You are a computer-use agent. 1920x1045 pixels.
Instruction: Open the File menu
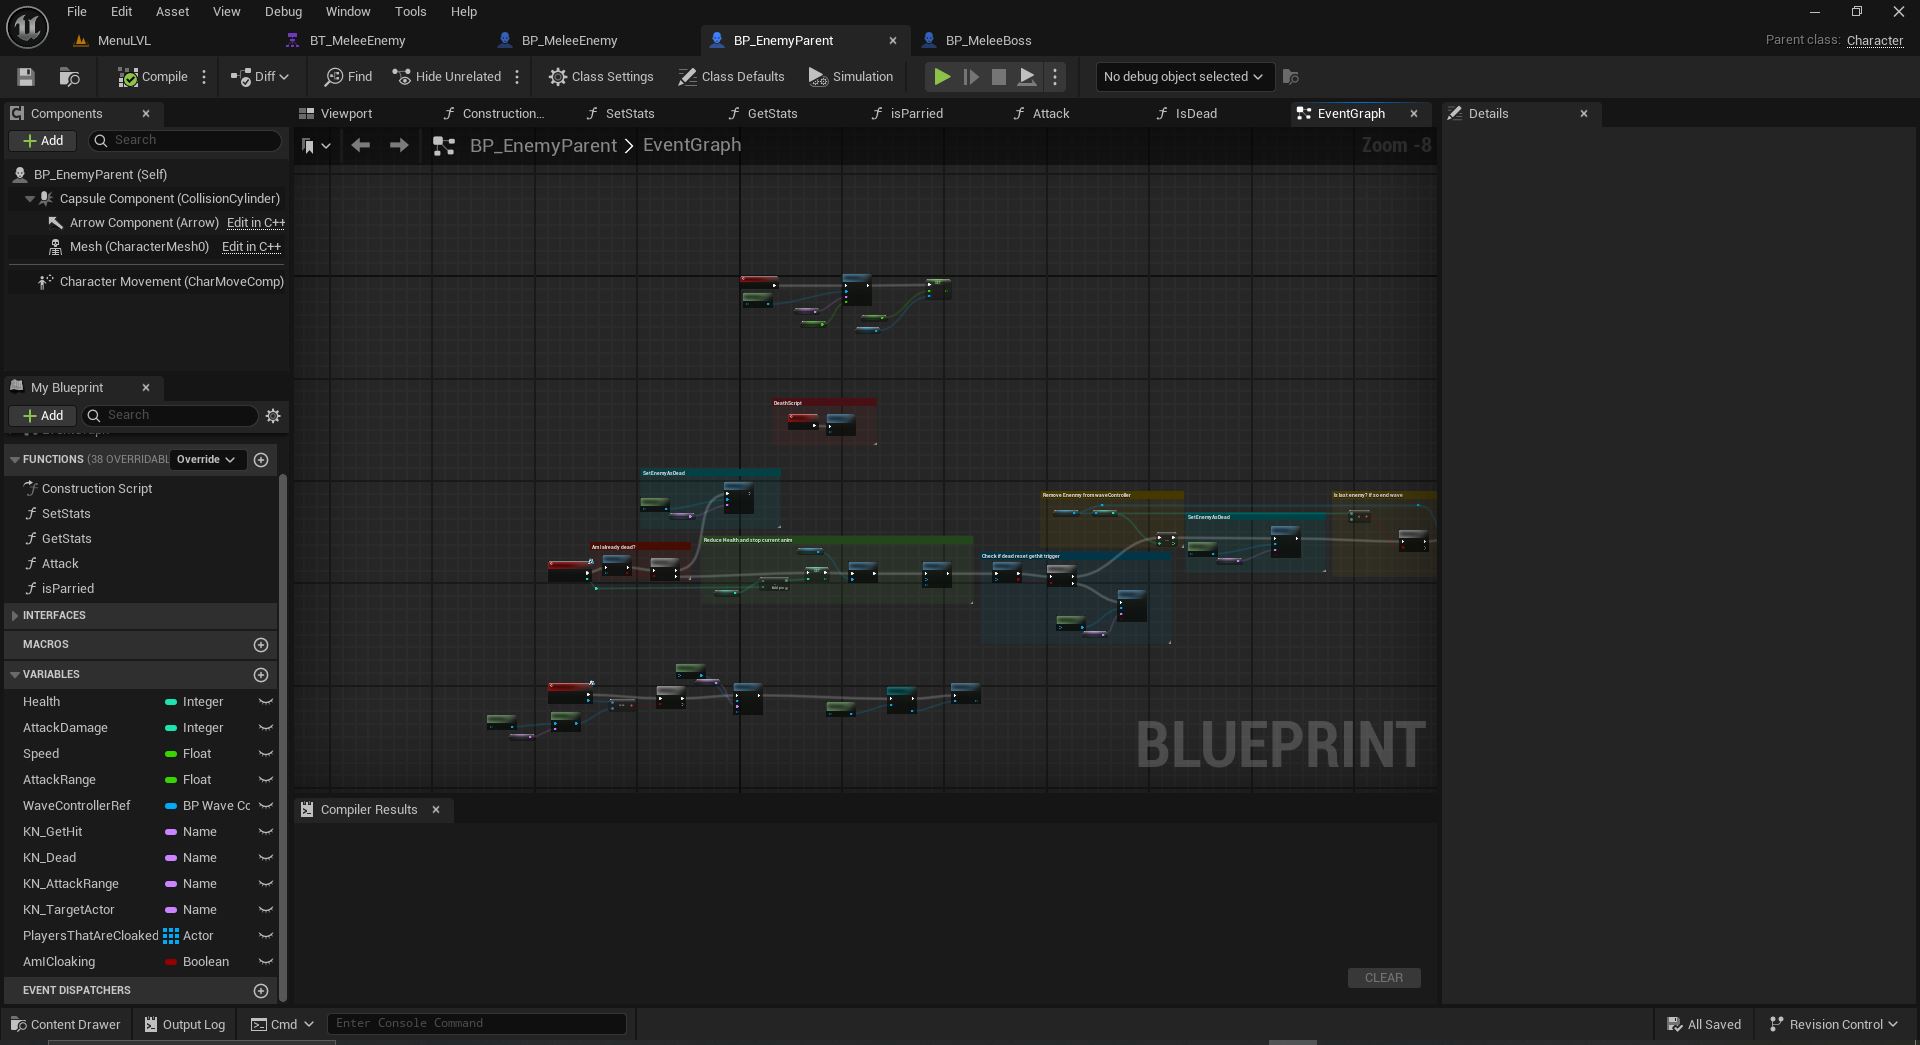click(x=76, y=12)
